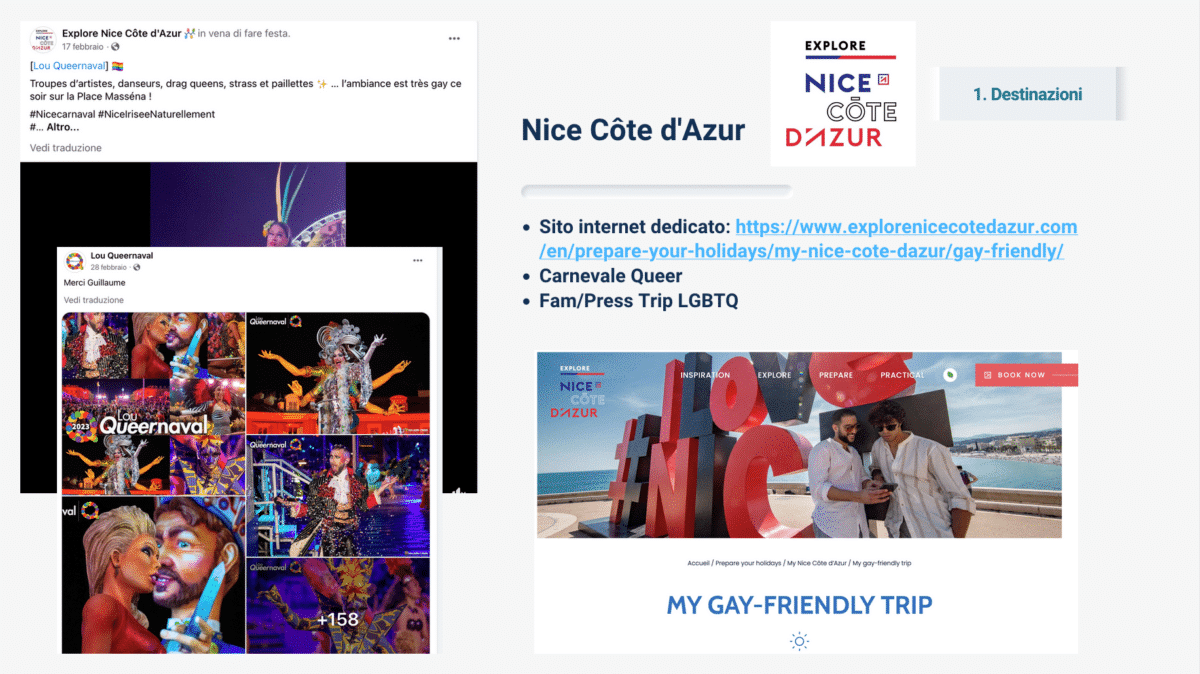Expand the post text with Altro...
Image resolution: width=1200 pixels, height=674 pixels.
(63, 127)
